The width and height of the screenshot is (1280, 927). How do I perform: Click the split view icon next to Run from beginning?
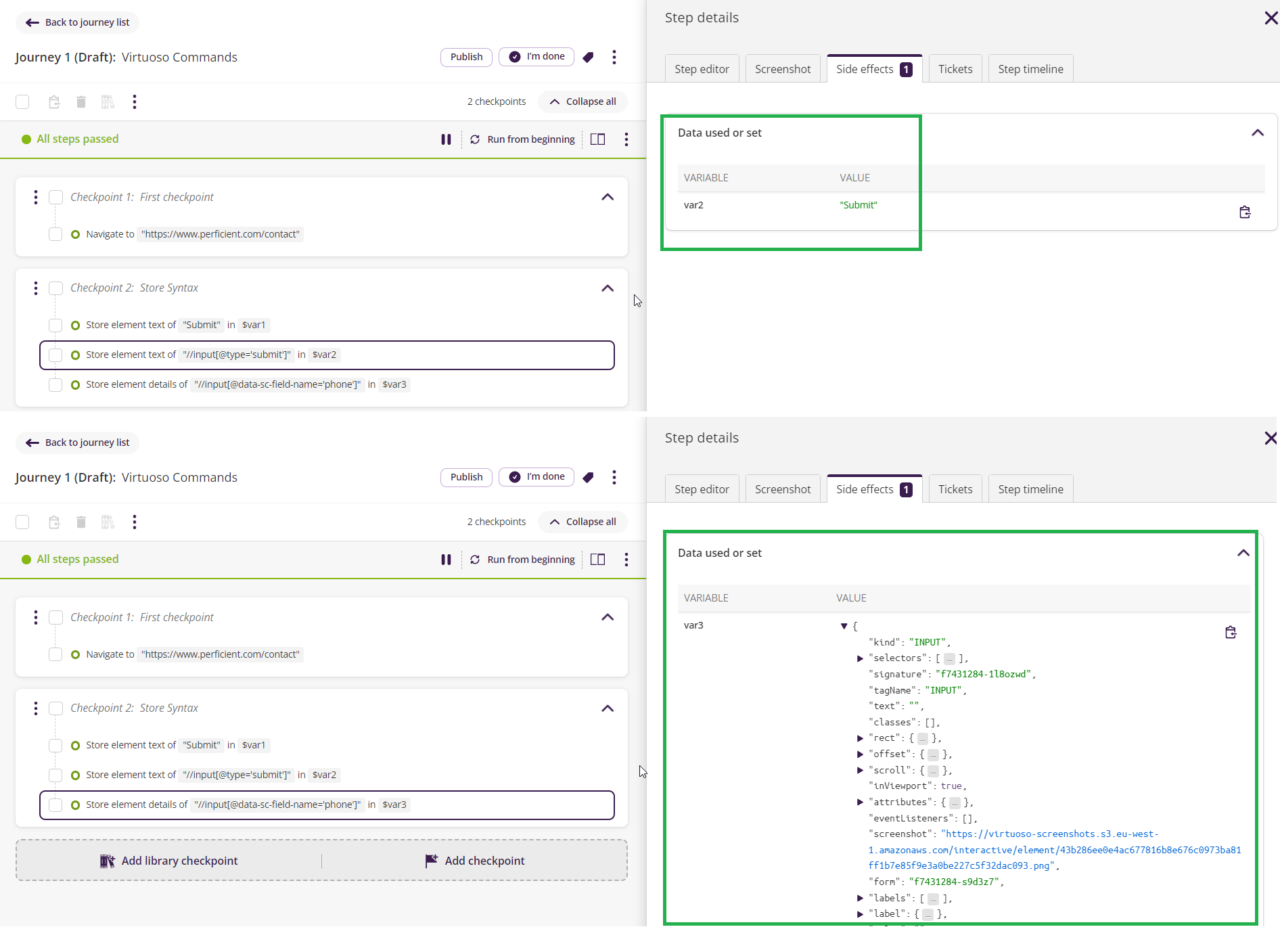(x=597, y=139)
